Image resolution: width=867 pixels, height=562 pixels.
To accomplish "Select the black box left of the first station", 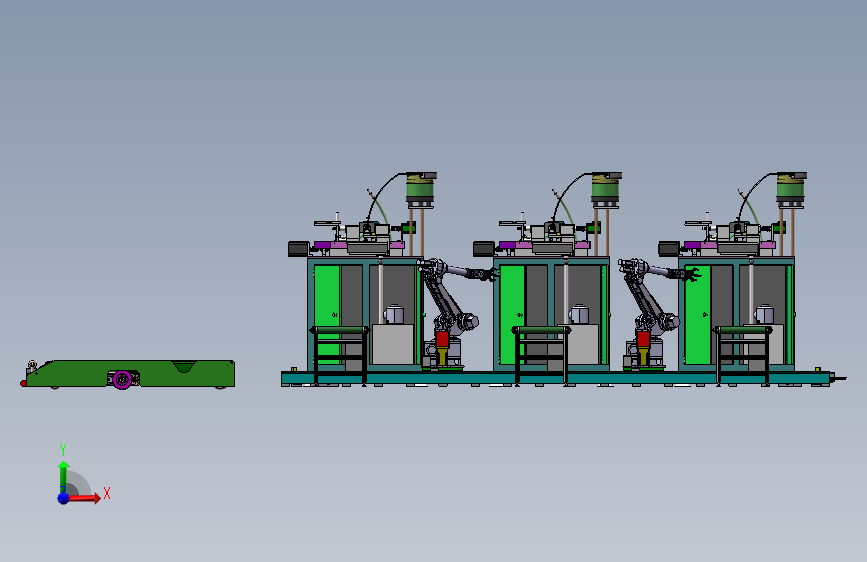I will pos(299,248).
